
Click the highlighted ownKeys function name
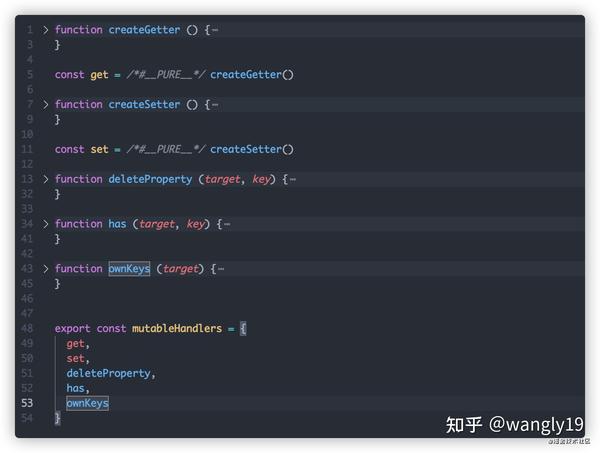click(129, 269)
